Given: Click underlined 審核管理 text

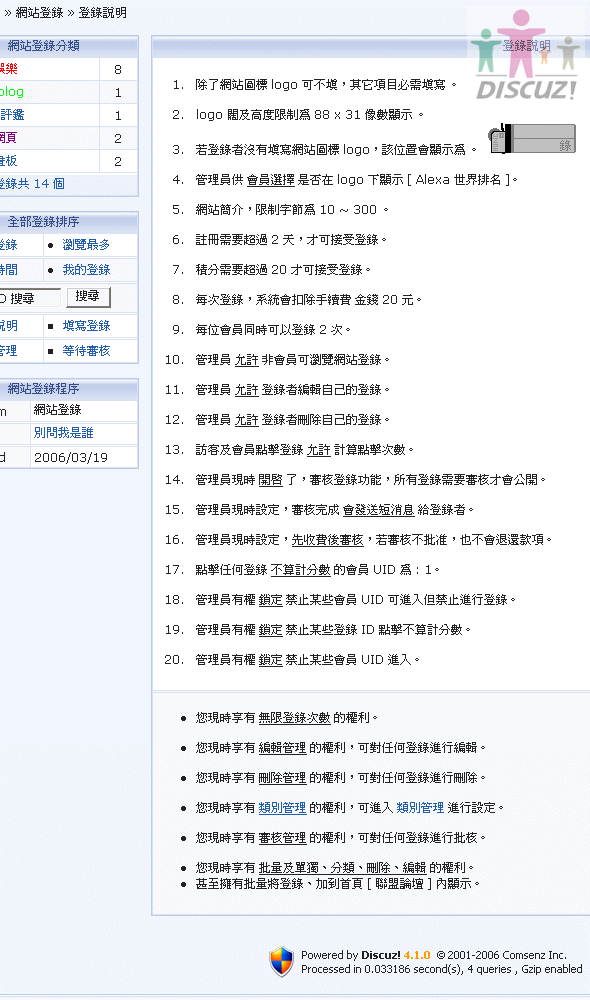Looking at the screenshot, I should click(x=282, y=837).
